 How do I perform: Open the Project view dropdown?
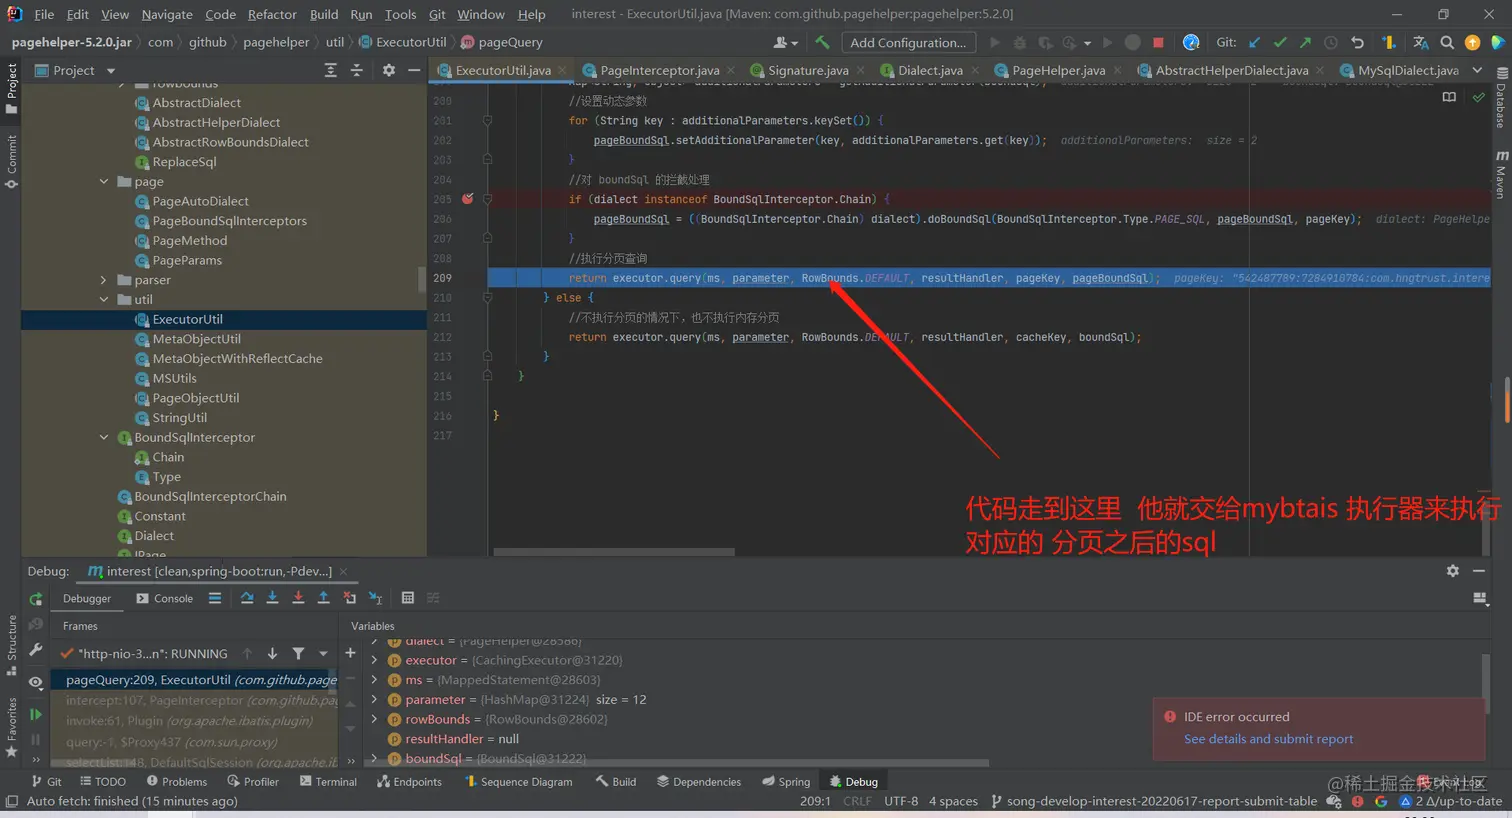click(x=110, y=71)
